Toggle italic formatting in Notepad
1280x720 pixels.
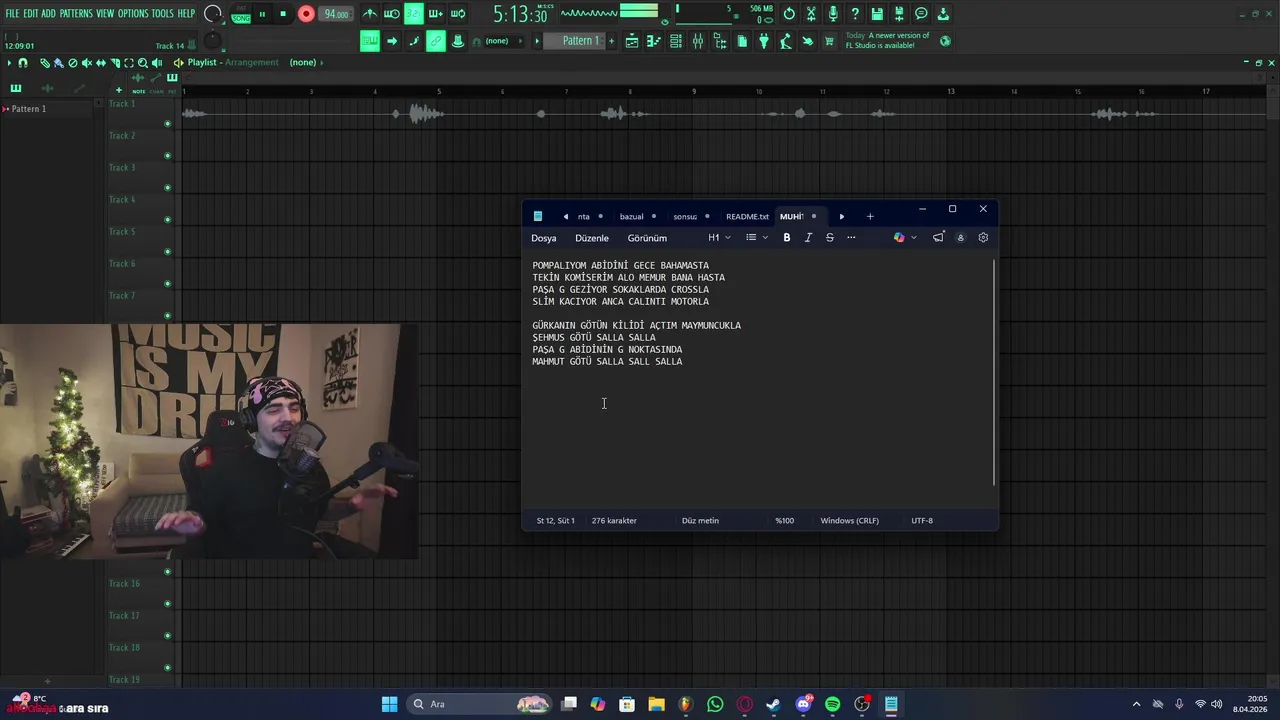(808, 238)
